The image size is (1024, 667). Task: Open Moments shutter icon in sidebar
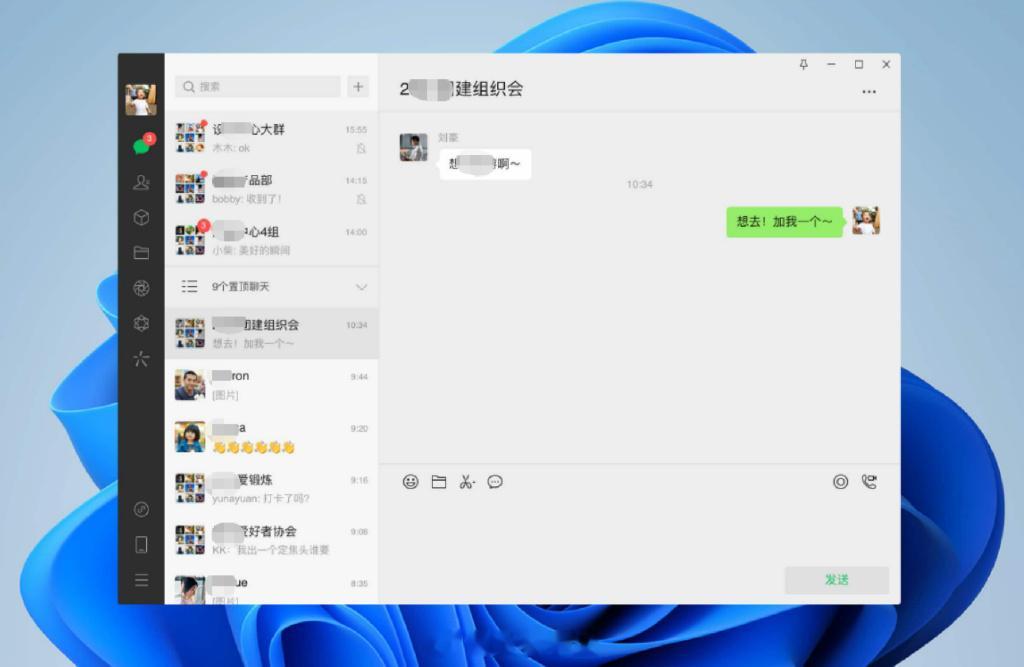click(141, 288)
